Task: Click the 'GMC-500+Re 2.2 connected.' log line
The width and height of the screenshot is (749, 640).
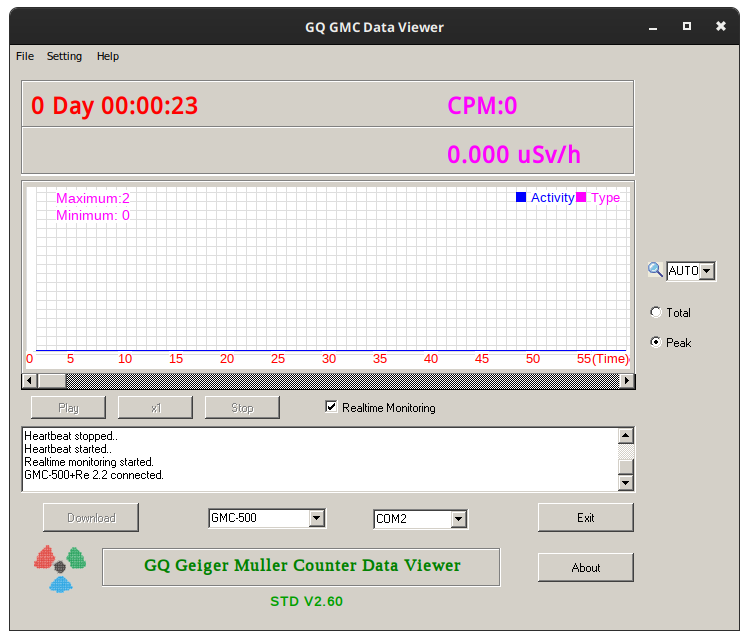Action: [94, 475]
